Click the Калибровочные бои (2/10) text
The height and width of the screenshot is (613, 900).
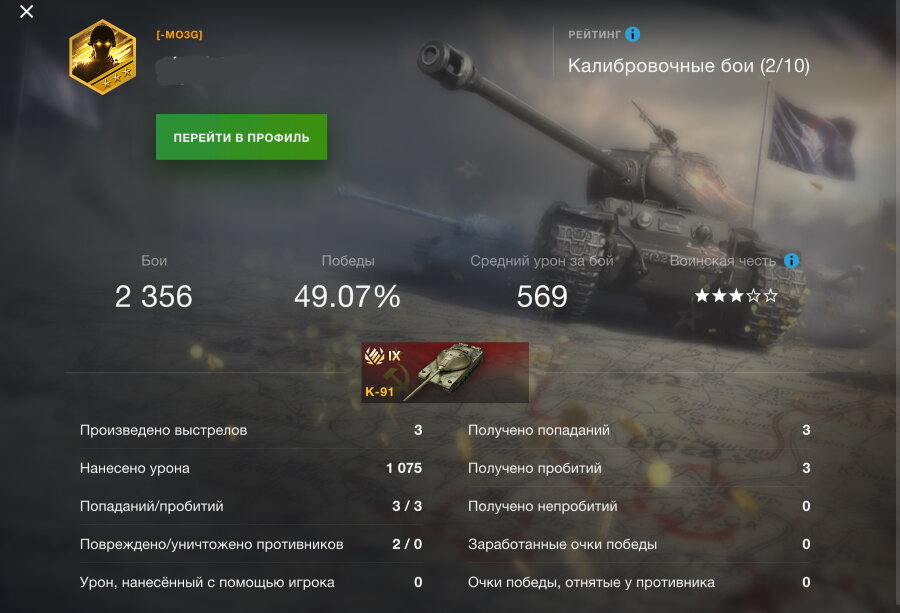coord(689,65)
